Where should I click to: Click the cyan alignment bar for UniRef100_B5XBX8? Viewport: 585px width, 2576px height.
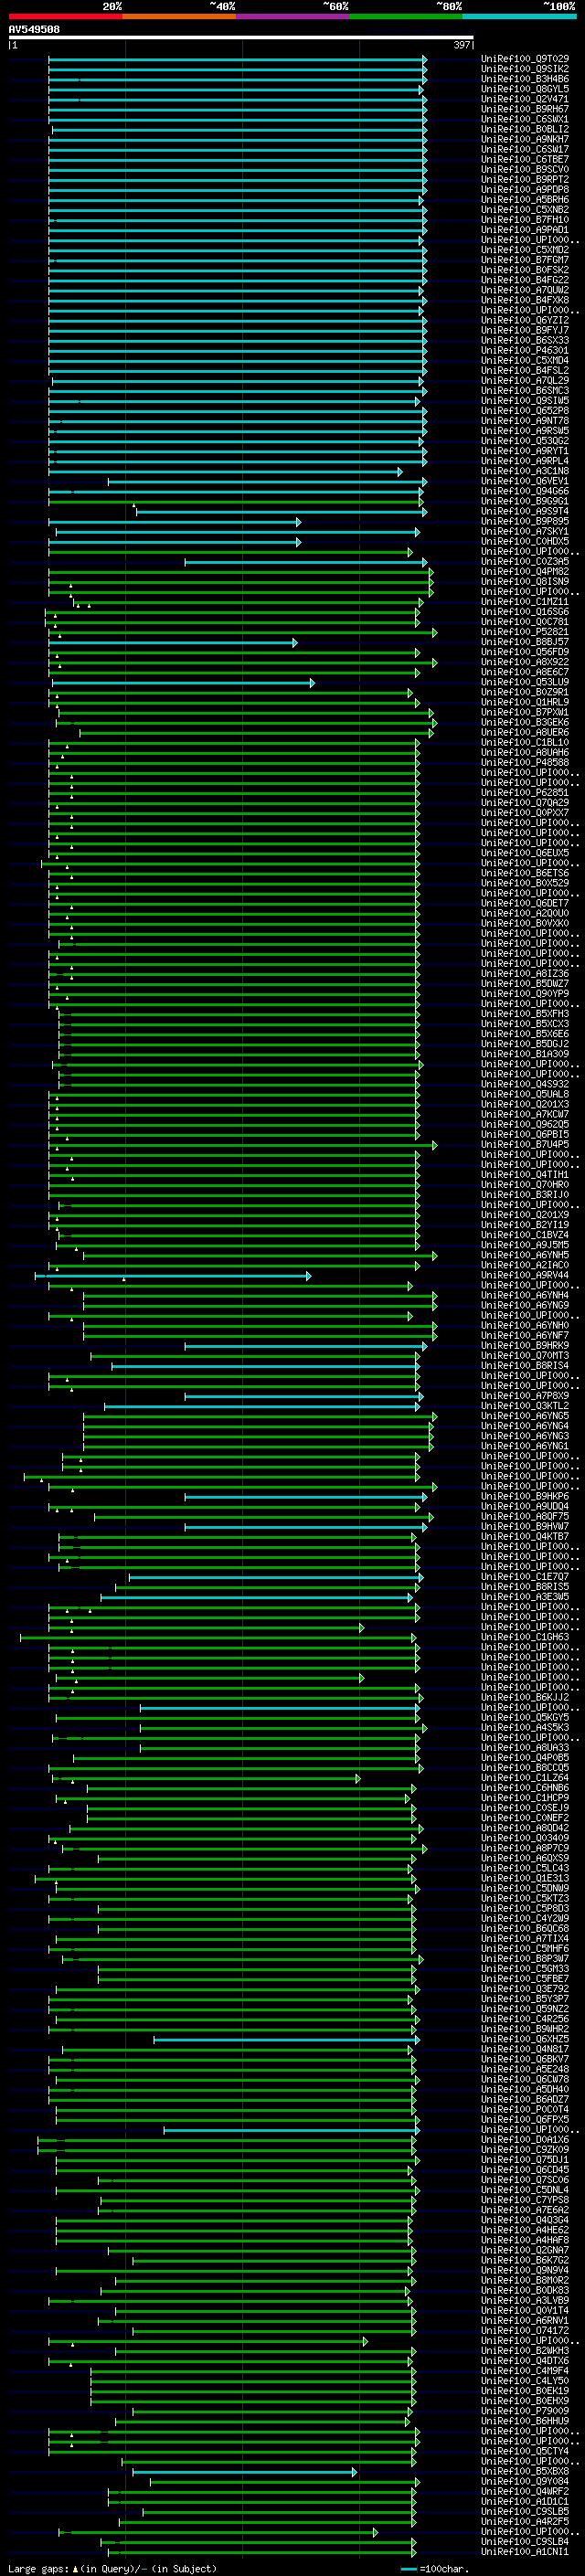click(245, 2473)
